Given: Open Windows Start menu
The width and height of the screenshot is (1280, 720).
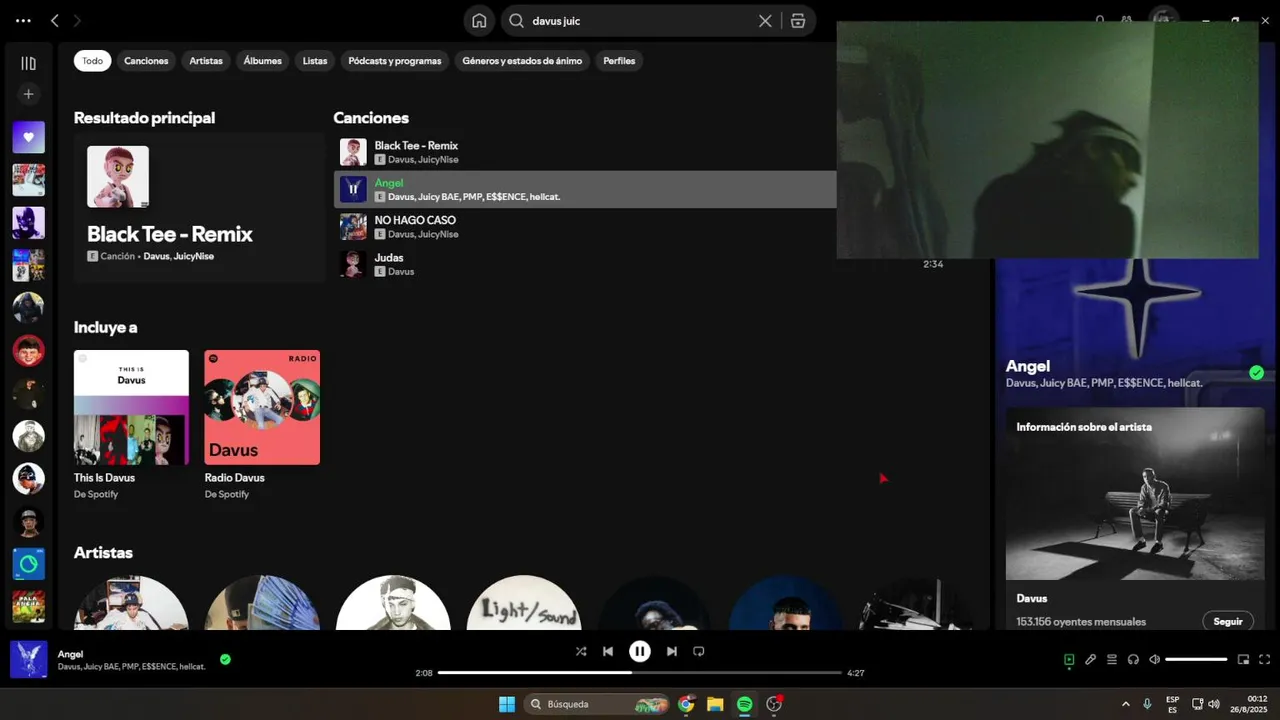Looking at the screenshot, I should [x=507, y=704].
